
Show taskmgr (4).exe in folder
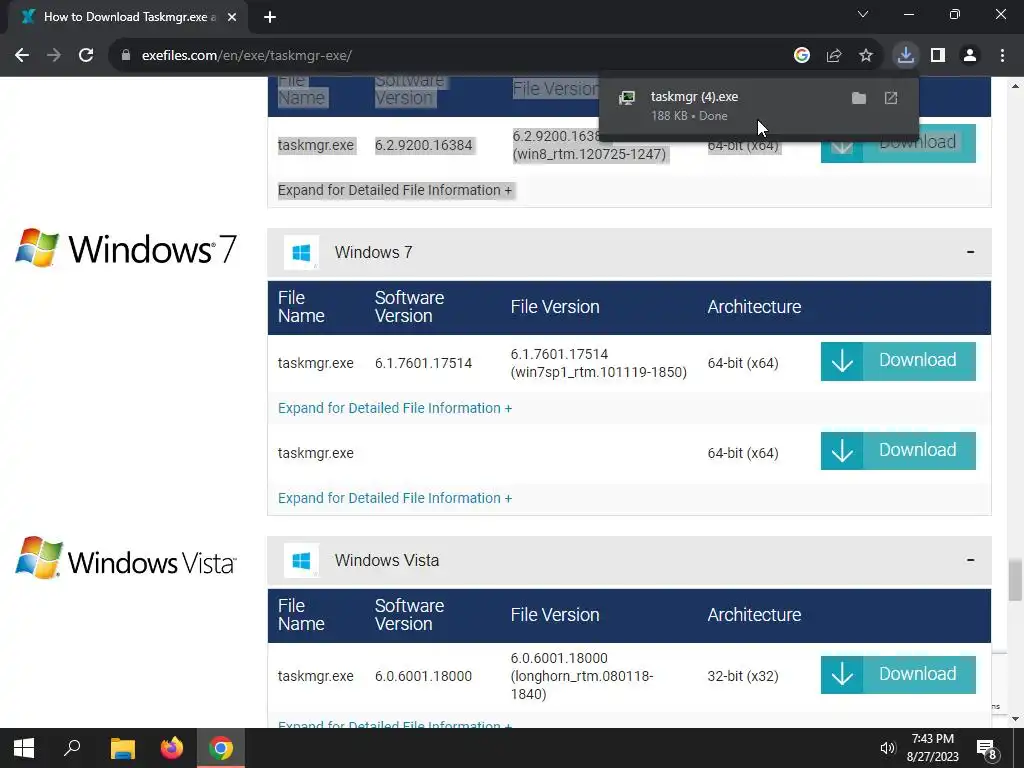(859, 98)
